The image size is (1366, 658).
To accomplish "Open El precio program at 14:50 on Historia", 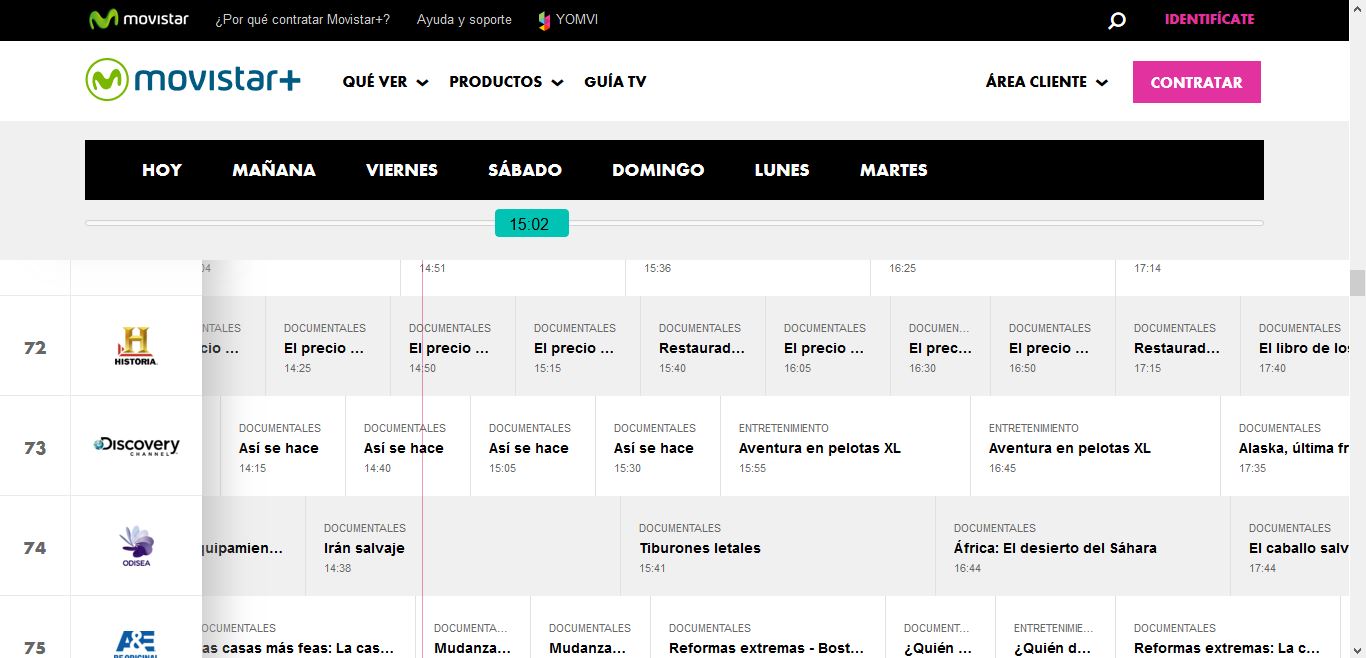I will pos(453,346).
